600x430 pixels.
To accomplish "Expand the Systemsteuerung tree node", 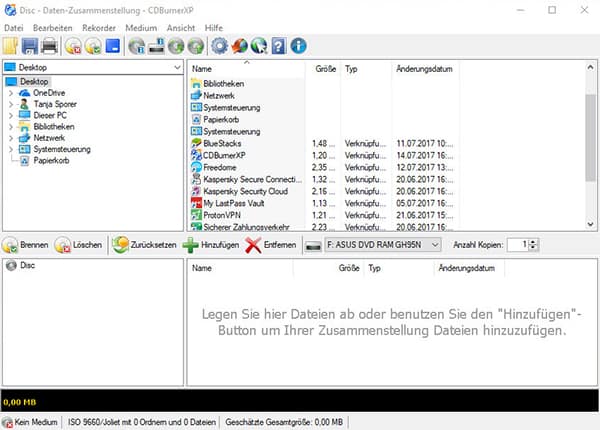I will click(x=11, y=149).
